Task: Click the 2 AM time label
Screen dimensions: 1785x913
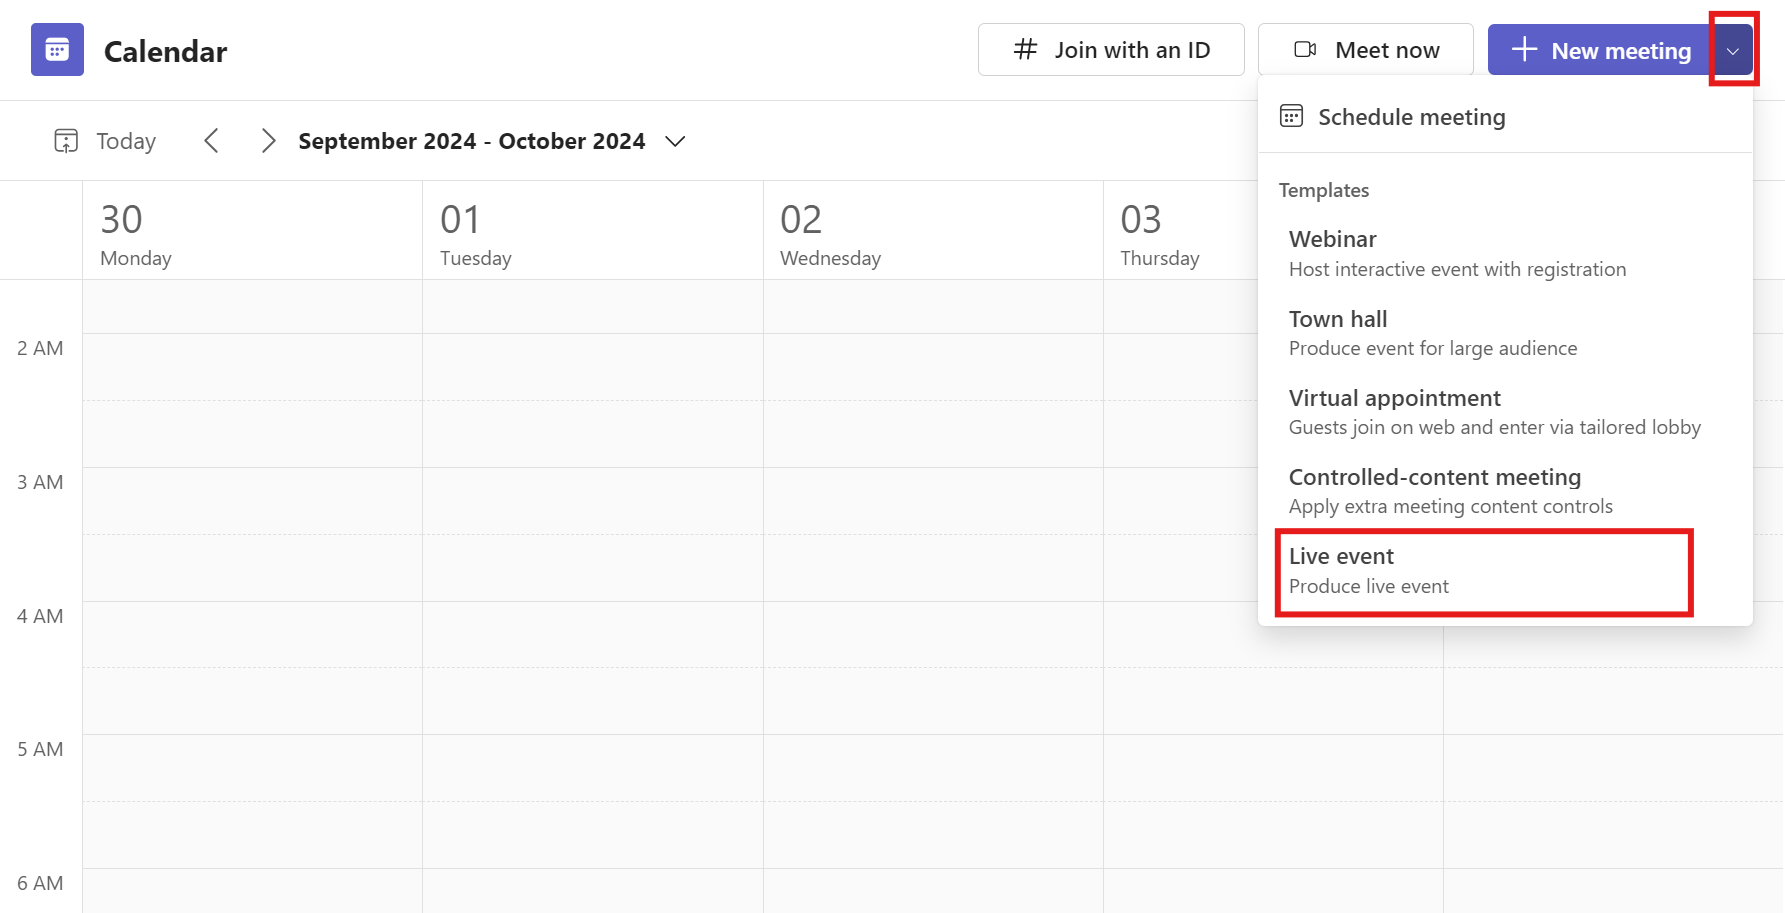Action: [x=40, y=348]
